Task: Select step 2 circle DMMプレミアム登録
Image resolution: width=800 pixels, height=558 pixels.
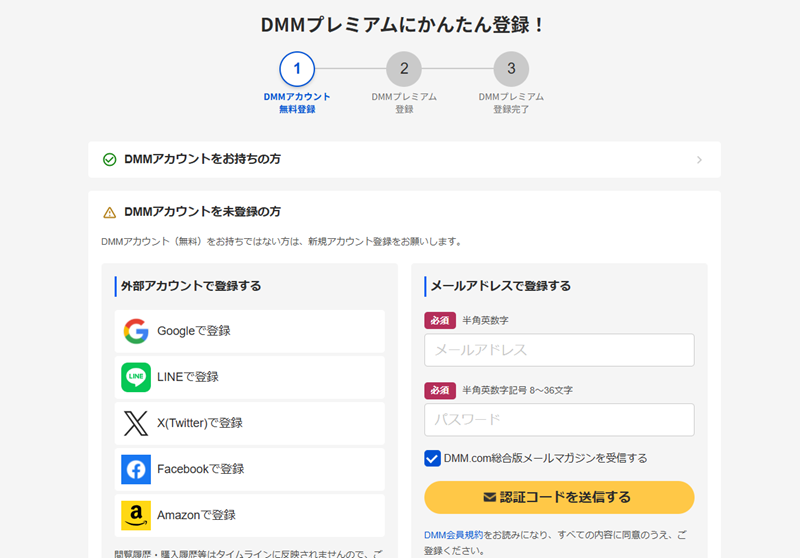Action: (x=404, y=69)
